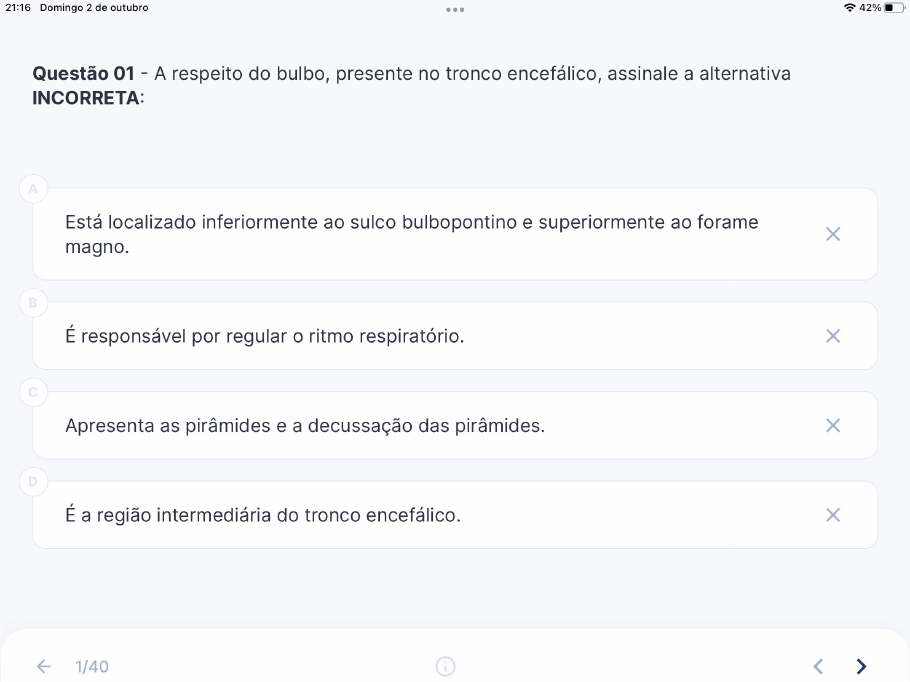Open the three-dot multitasking menu at top

455,9
